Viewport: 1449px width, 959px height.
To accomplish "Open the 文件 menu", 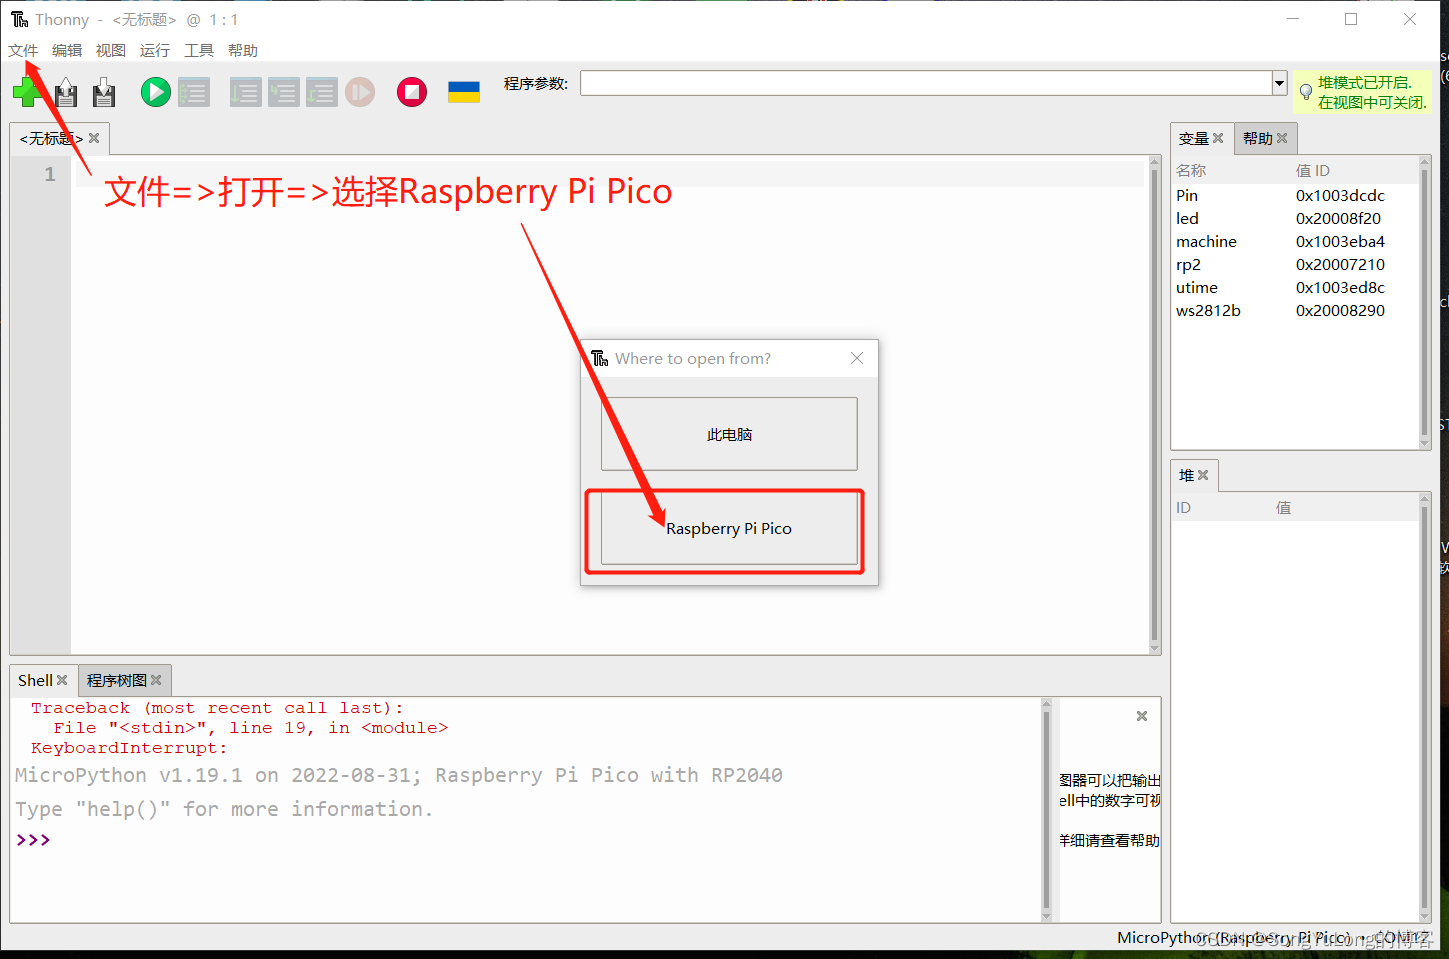I will [23, 50].
